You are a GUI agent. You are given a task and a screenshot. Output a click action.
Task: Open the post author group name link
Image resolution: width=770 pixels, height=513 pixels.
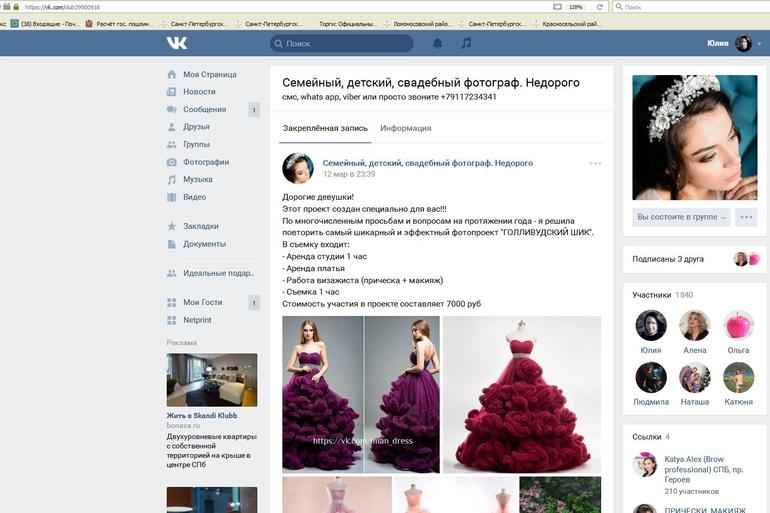coord(427,162)
